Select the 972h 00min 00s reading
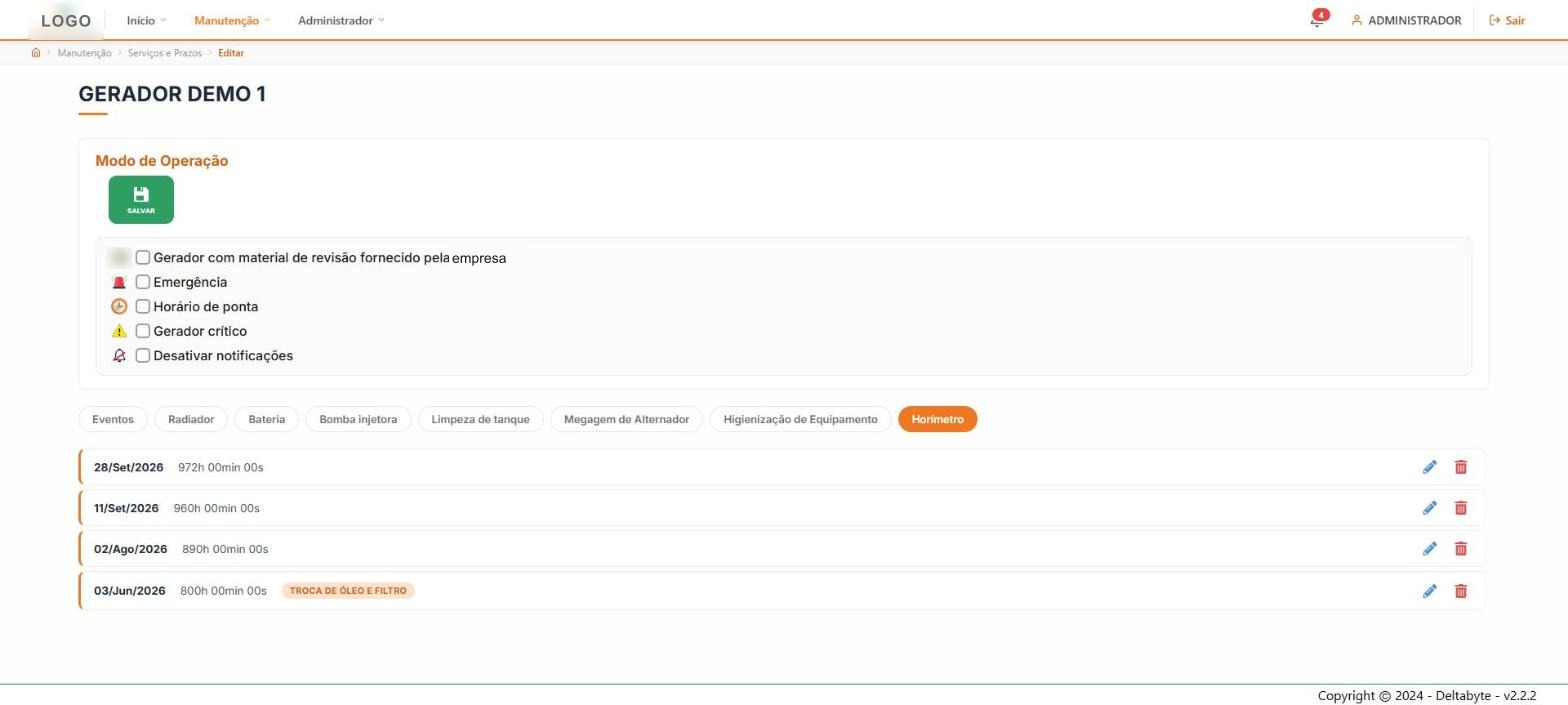 [221, 467]
